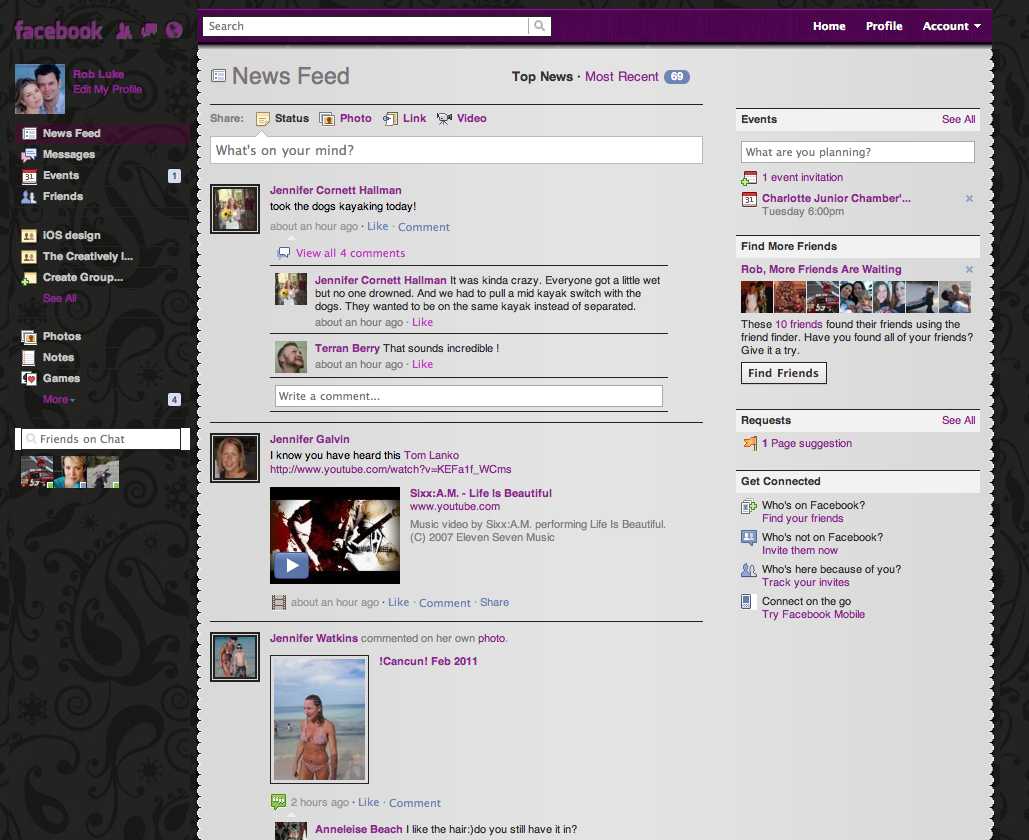Click News Feed heading icon
This screenshot has height=840, width=1029.
(x=219, y=75)
